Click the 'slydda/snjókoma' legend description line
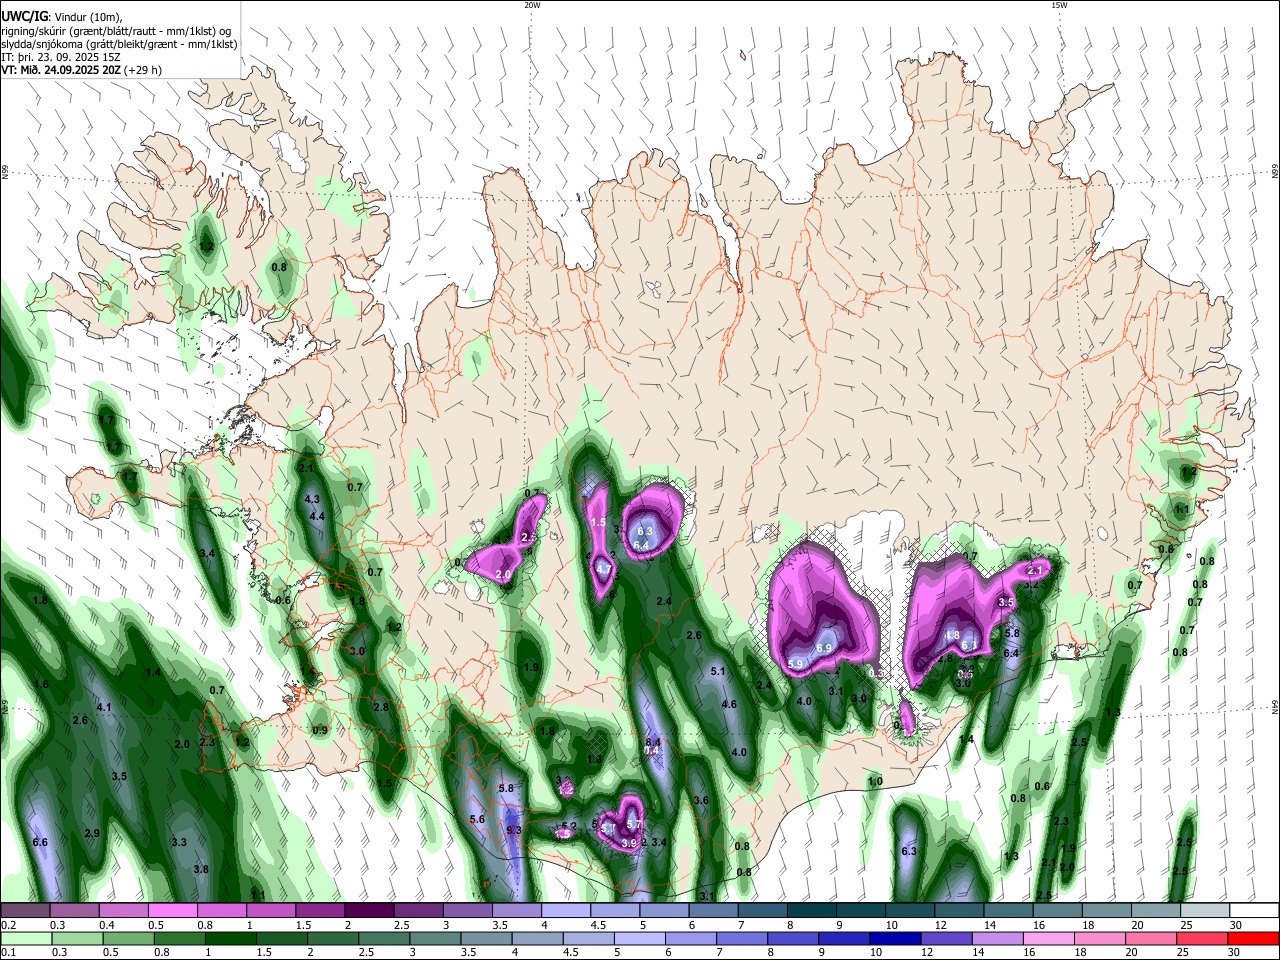Viewport: 1280px width, 960px height. click(119, 44)
